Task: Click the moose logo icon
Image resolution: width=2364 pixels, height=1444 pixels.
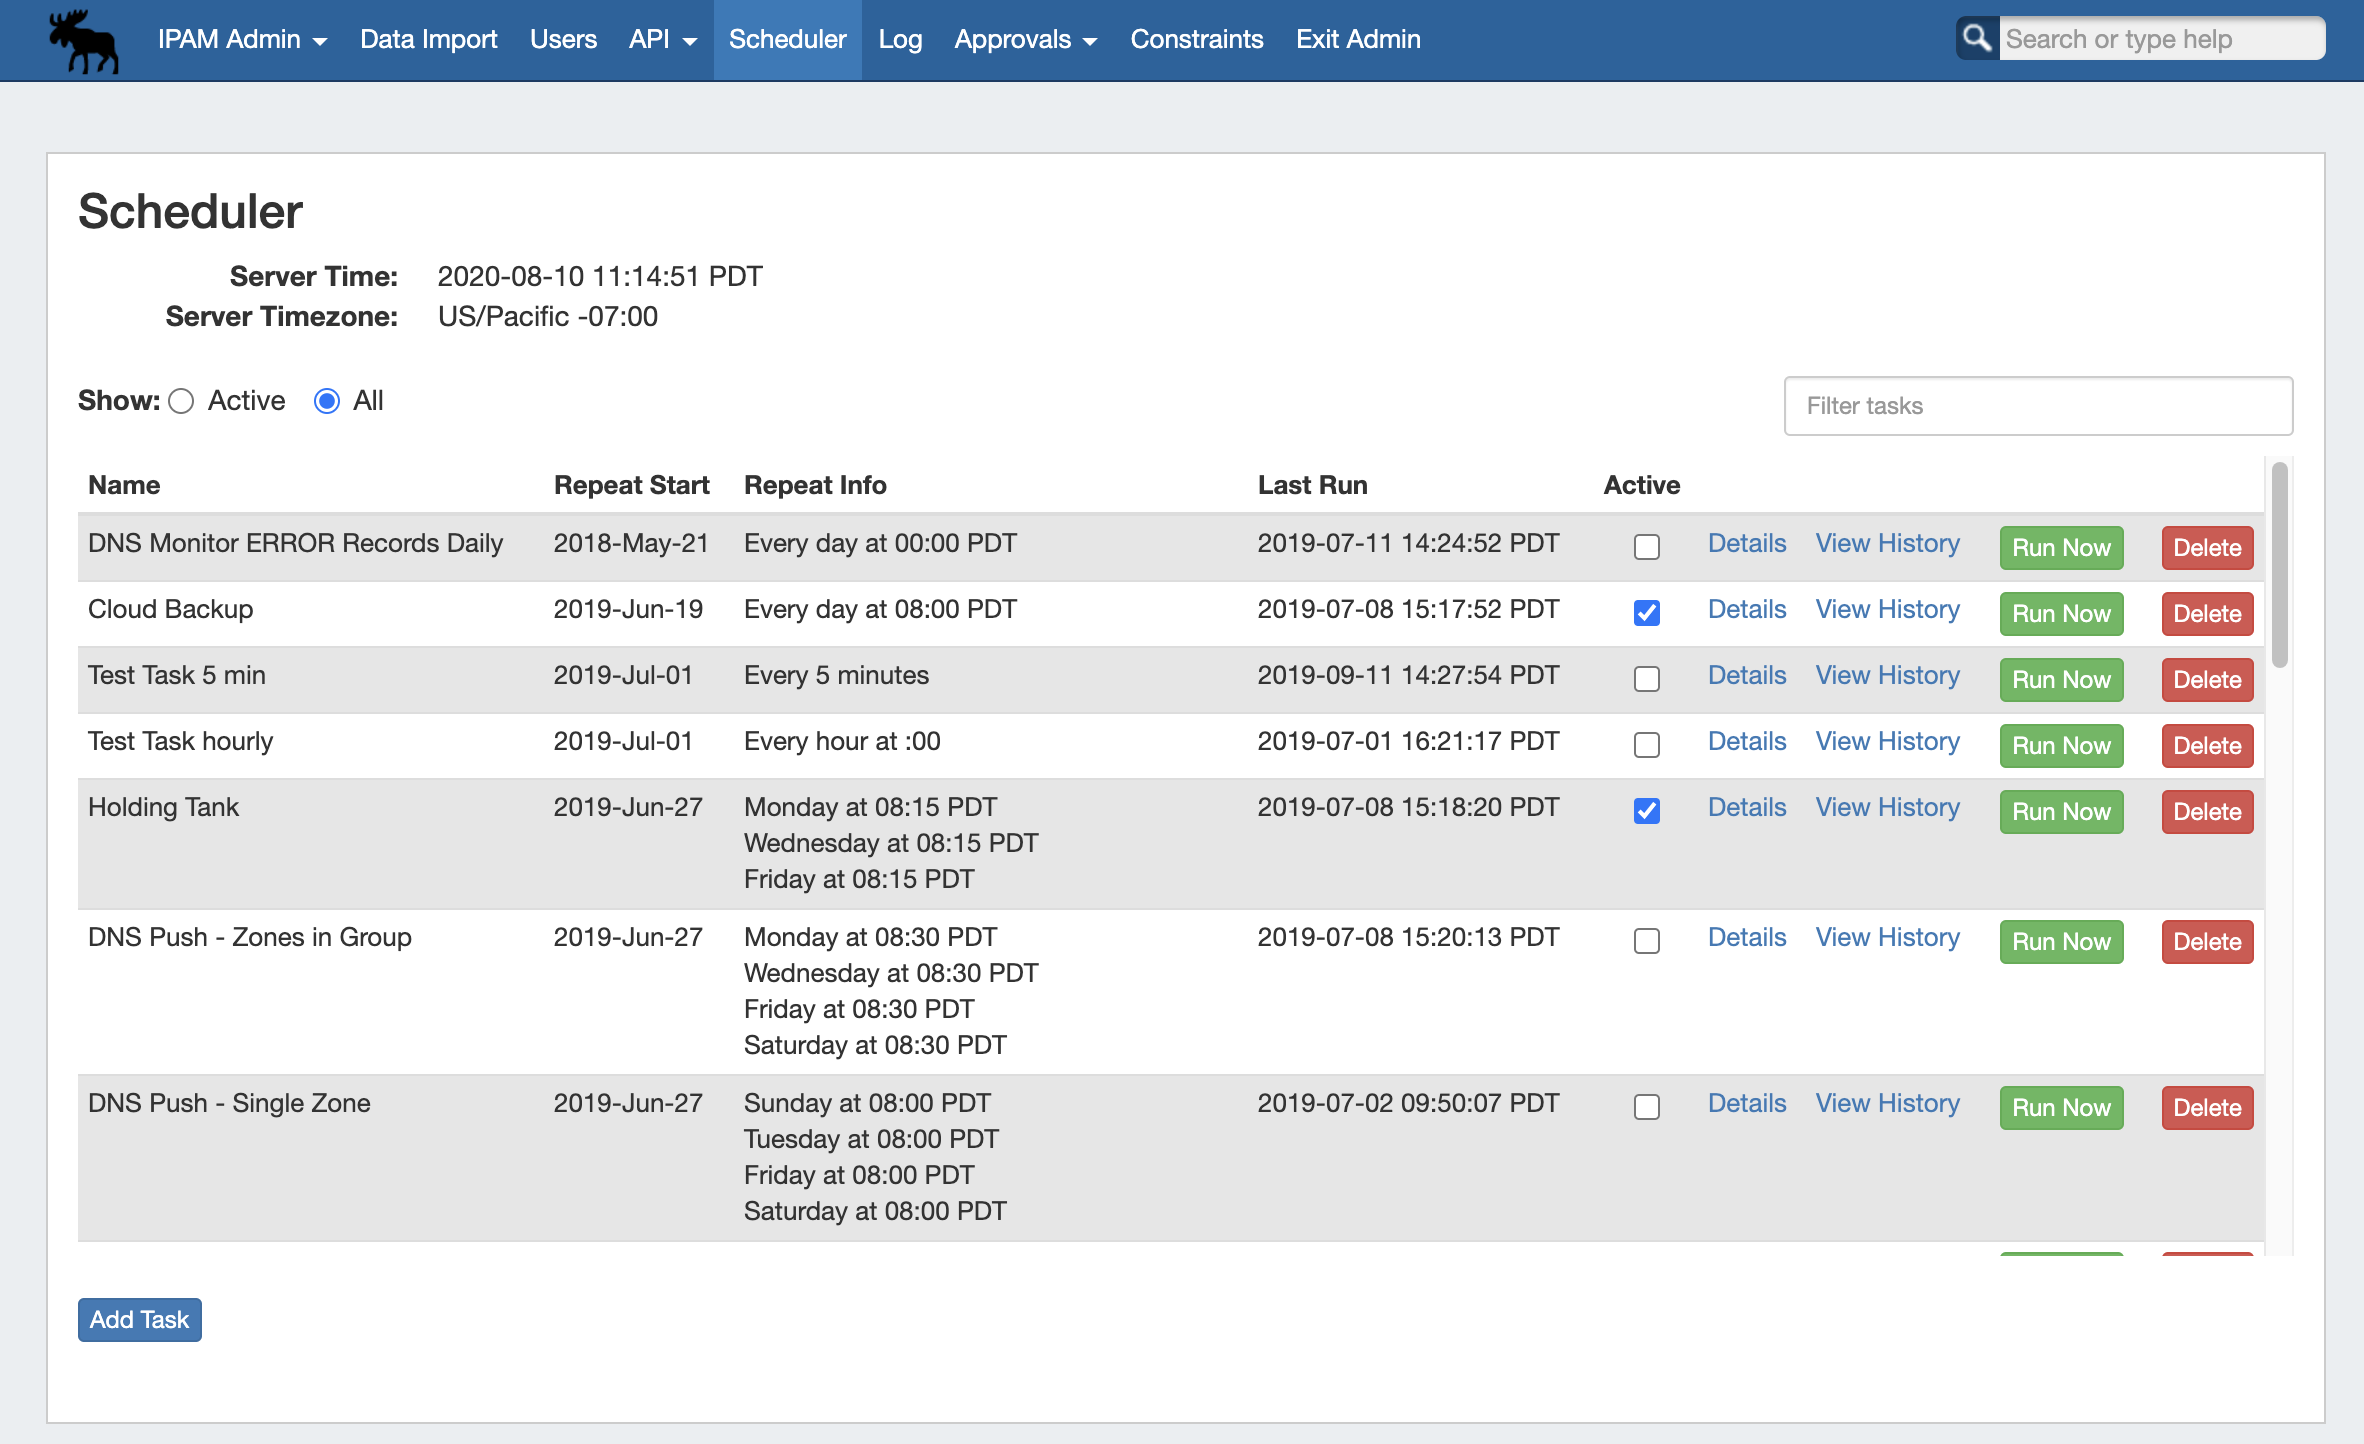Action: tap(84, 41)
